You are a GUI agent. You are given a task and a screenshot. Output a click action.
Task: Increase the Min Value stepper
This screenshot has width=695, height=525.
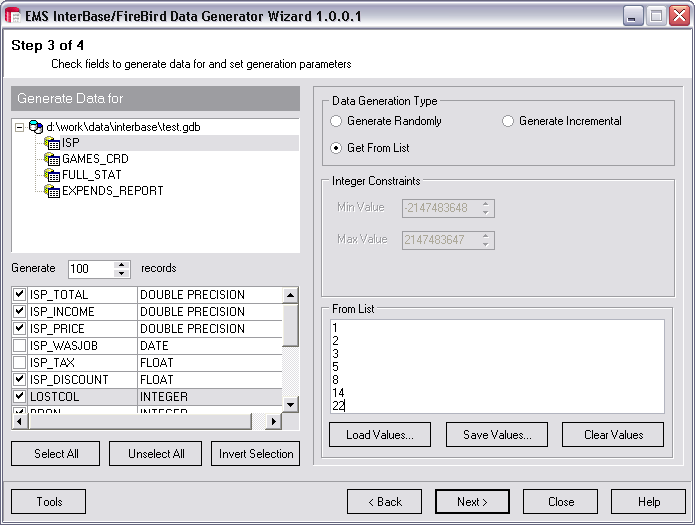click(486, 204)
